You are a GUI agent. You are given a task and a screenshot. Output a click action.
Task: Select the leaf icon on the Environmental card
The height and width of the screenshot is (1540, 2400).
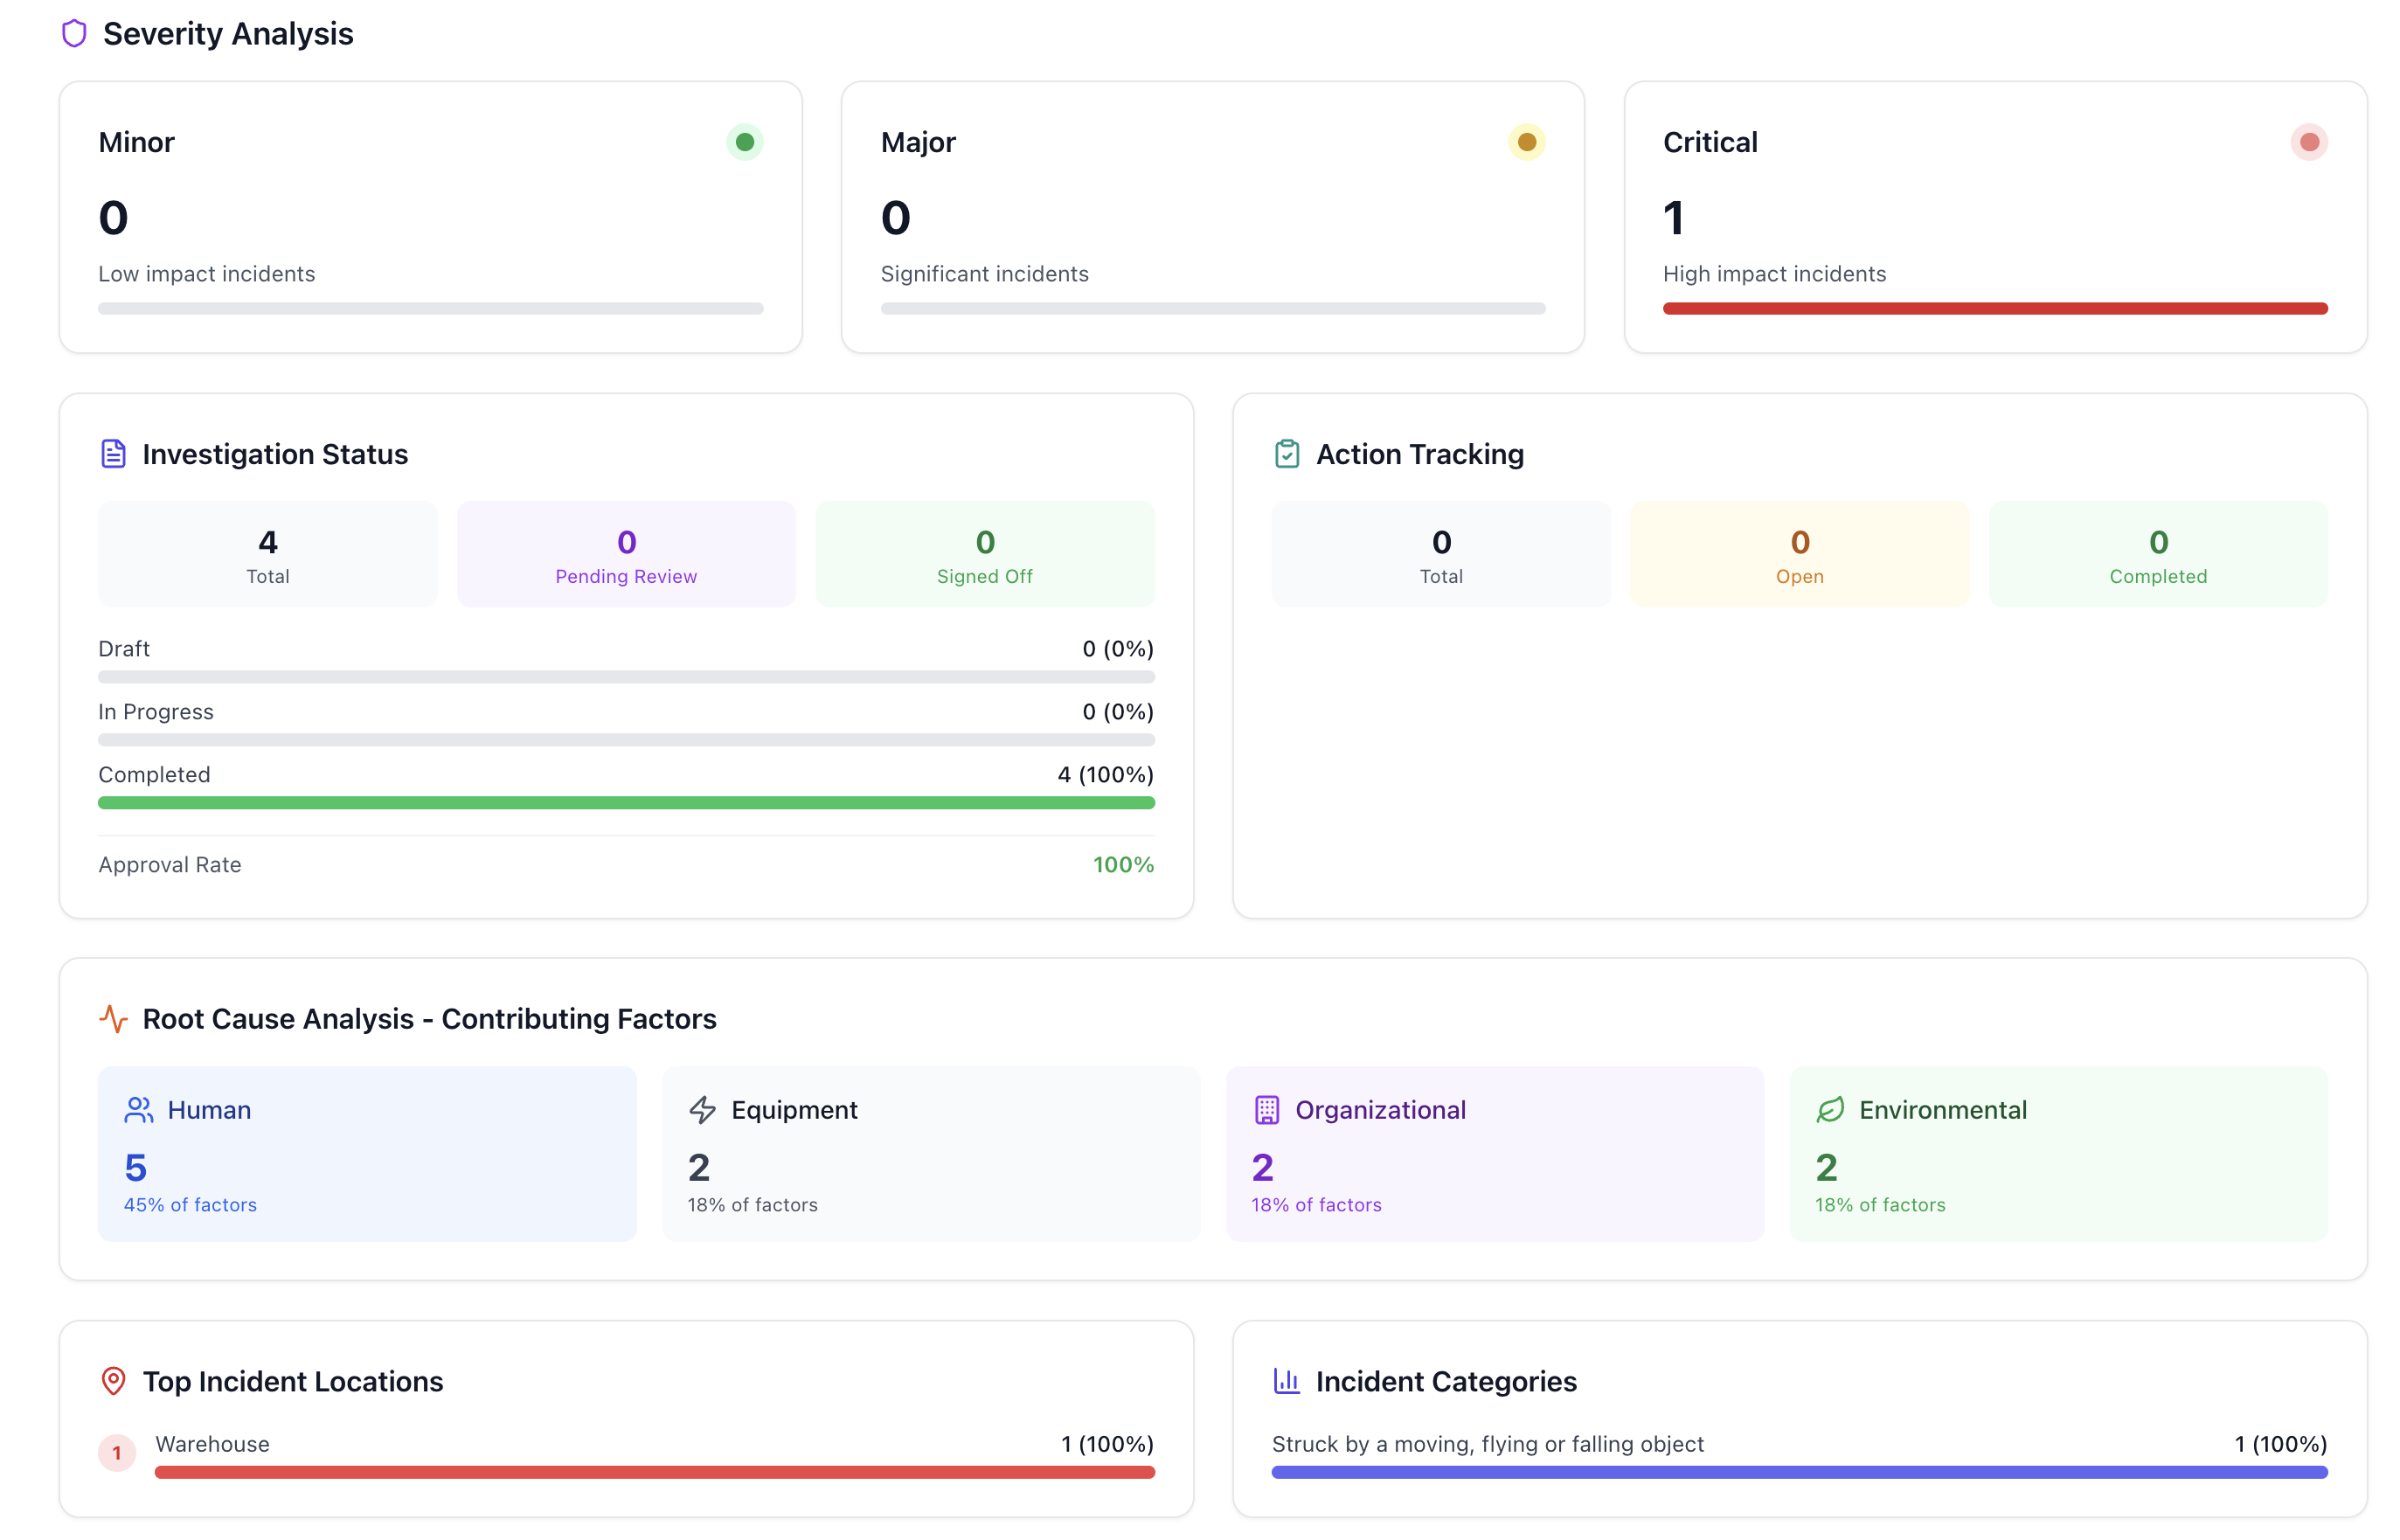(1830, 1109)
